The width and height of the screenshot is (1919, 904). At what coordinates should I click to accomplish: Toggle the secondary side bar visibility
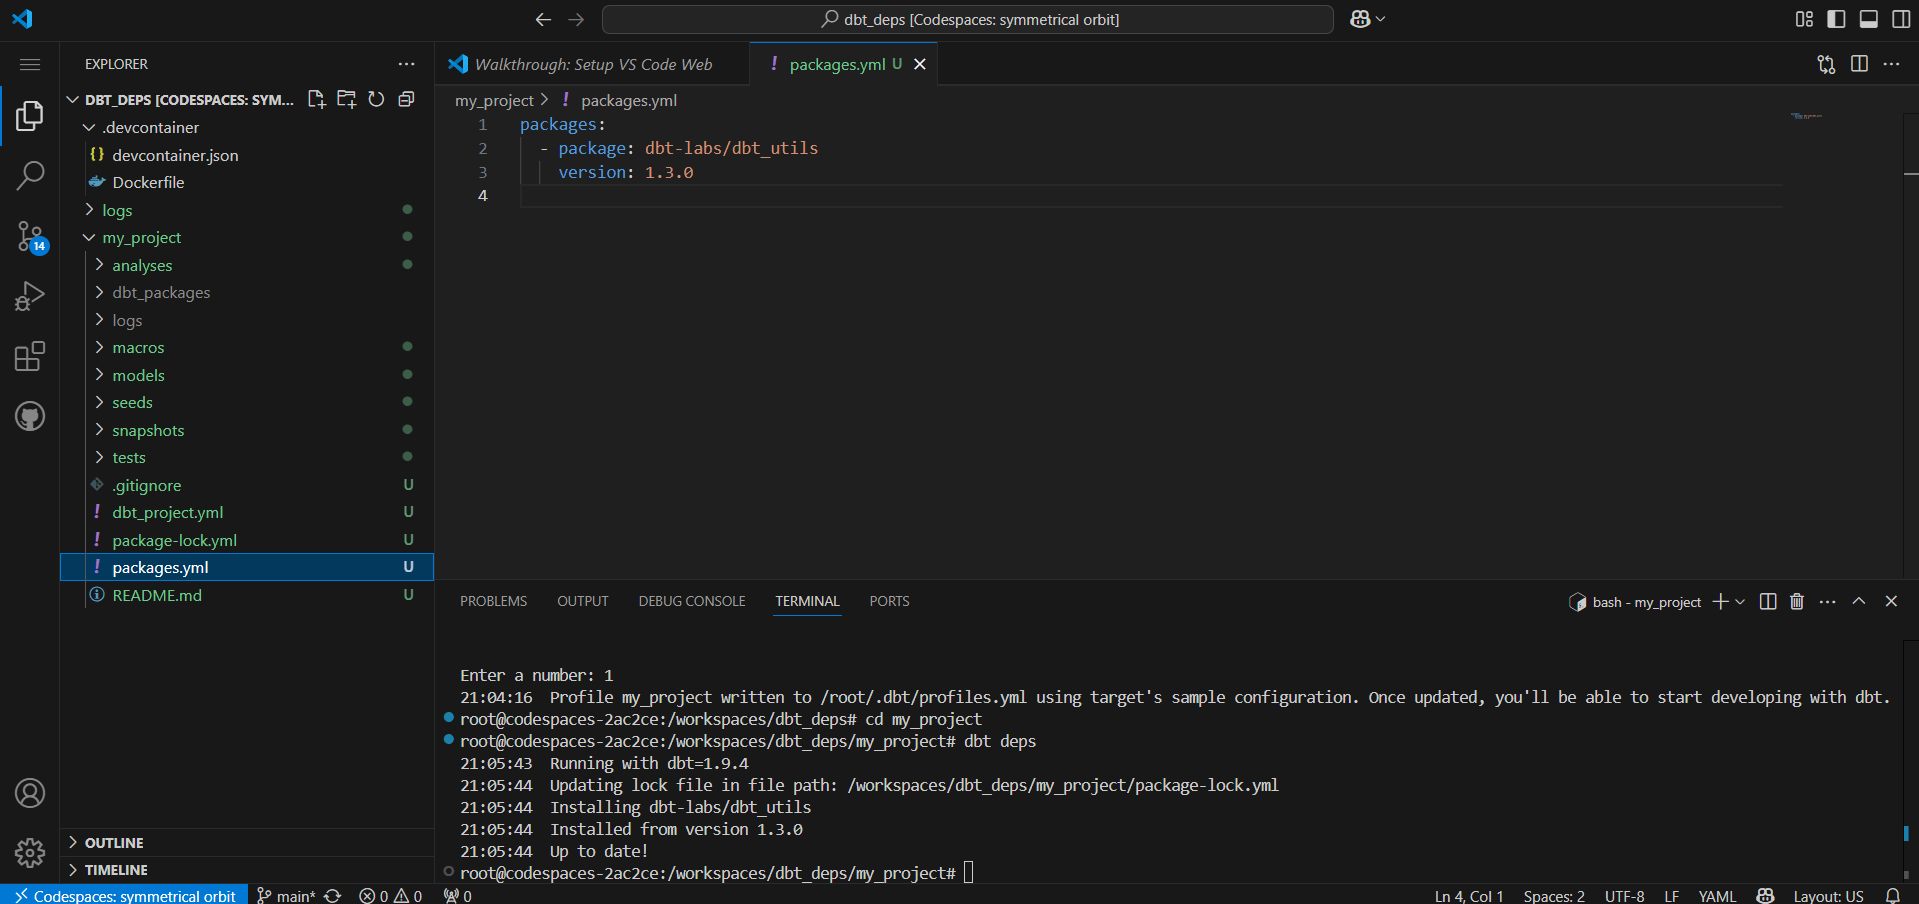[1901, 19]
